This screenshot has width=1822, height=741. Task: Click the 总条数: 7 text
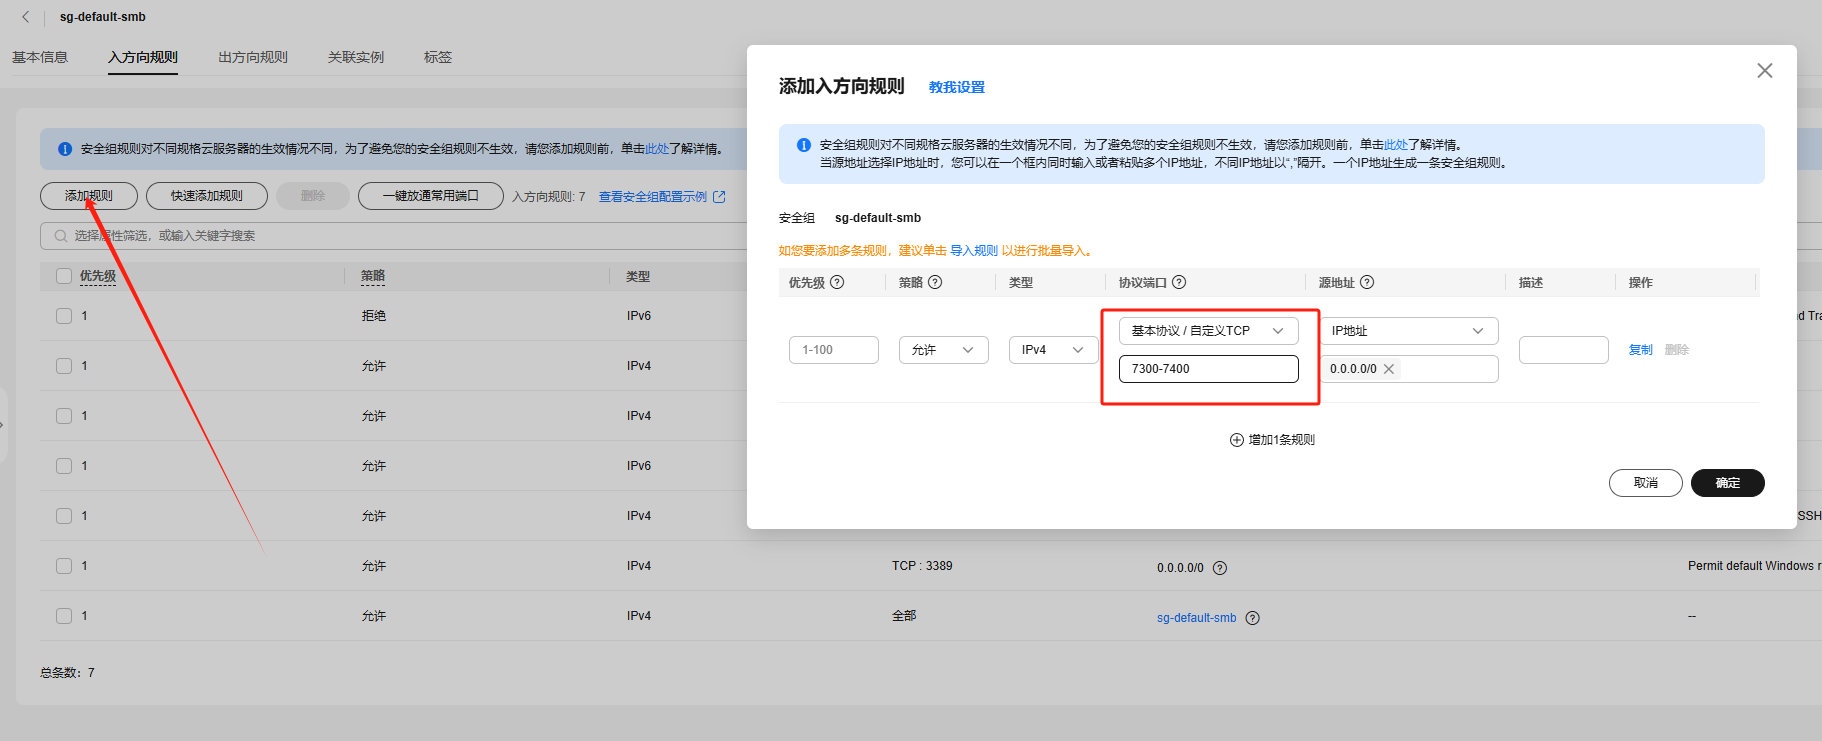[67, 673]
